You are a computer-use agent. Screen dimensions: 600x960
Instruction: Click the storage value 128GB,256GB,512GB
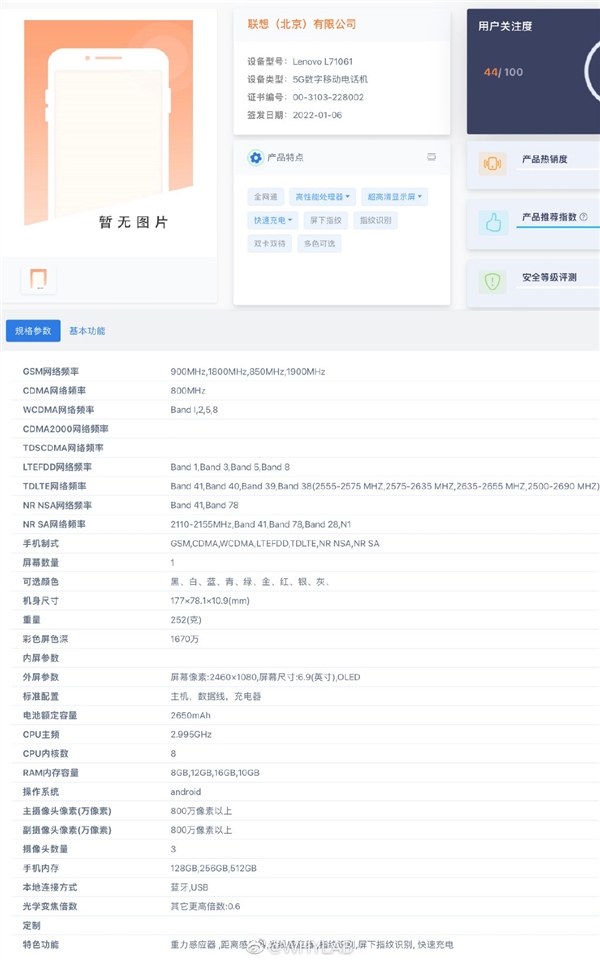point(214,868)
